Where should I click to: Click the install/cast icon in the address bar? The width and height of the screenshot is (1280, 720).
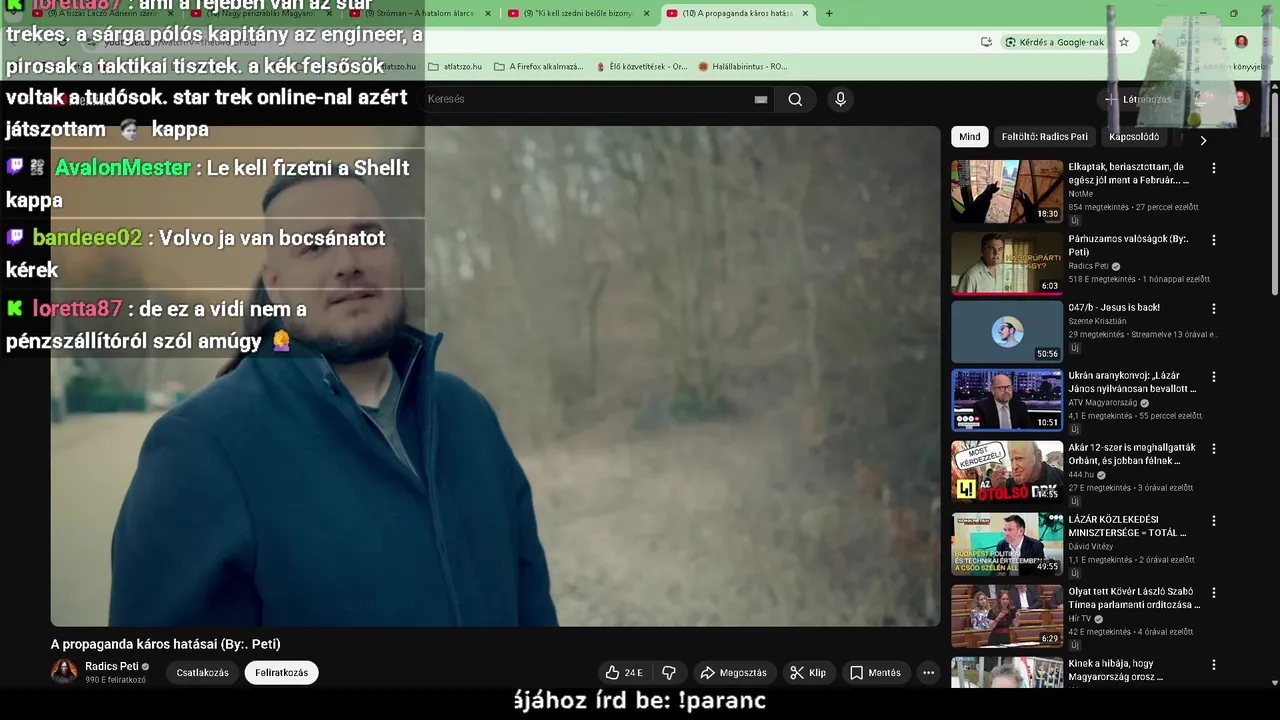(987, 42)
